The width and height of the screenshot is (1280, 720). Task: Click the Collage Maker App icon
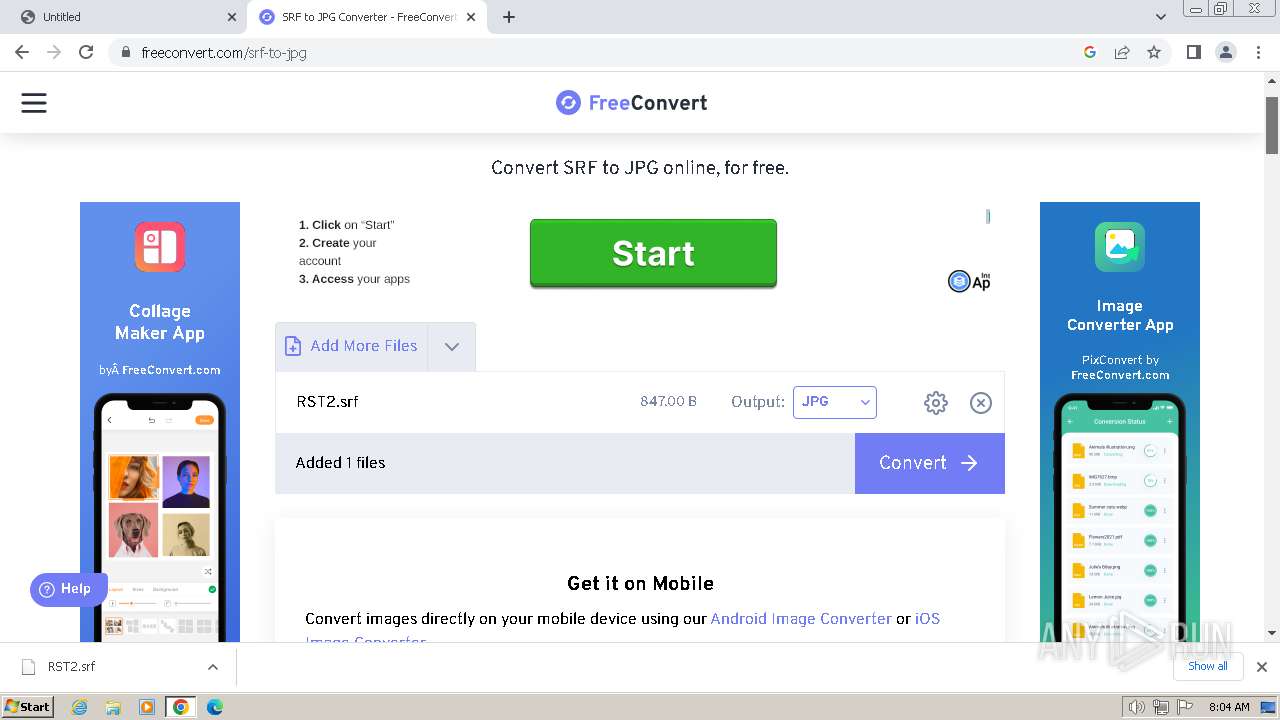160,247
